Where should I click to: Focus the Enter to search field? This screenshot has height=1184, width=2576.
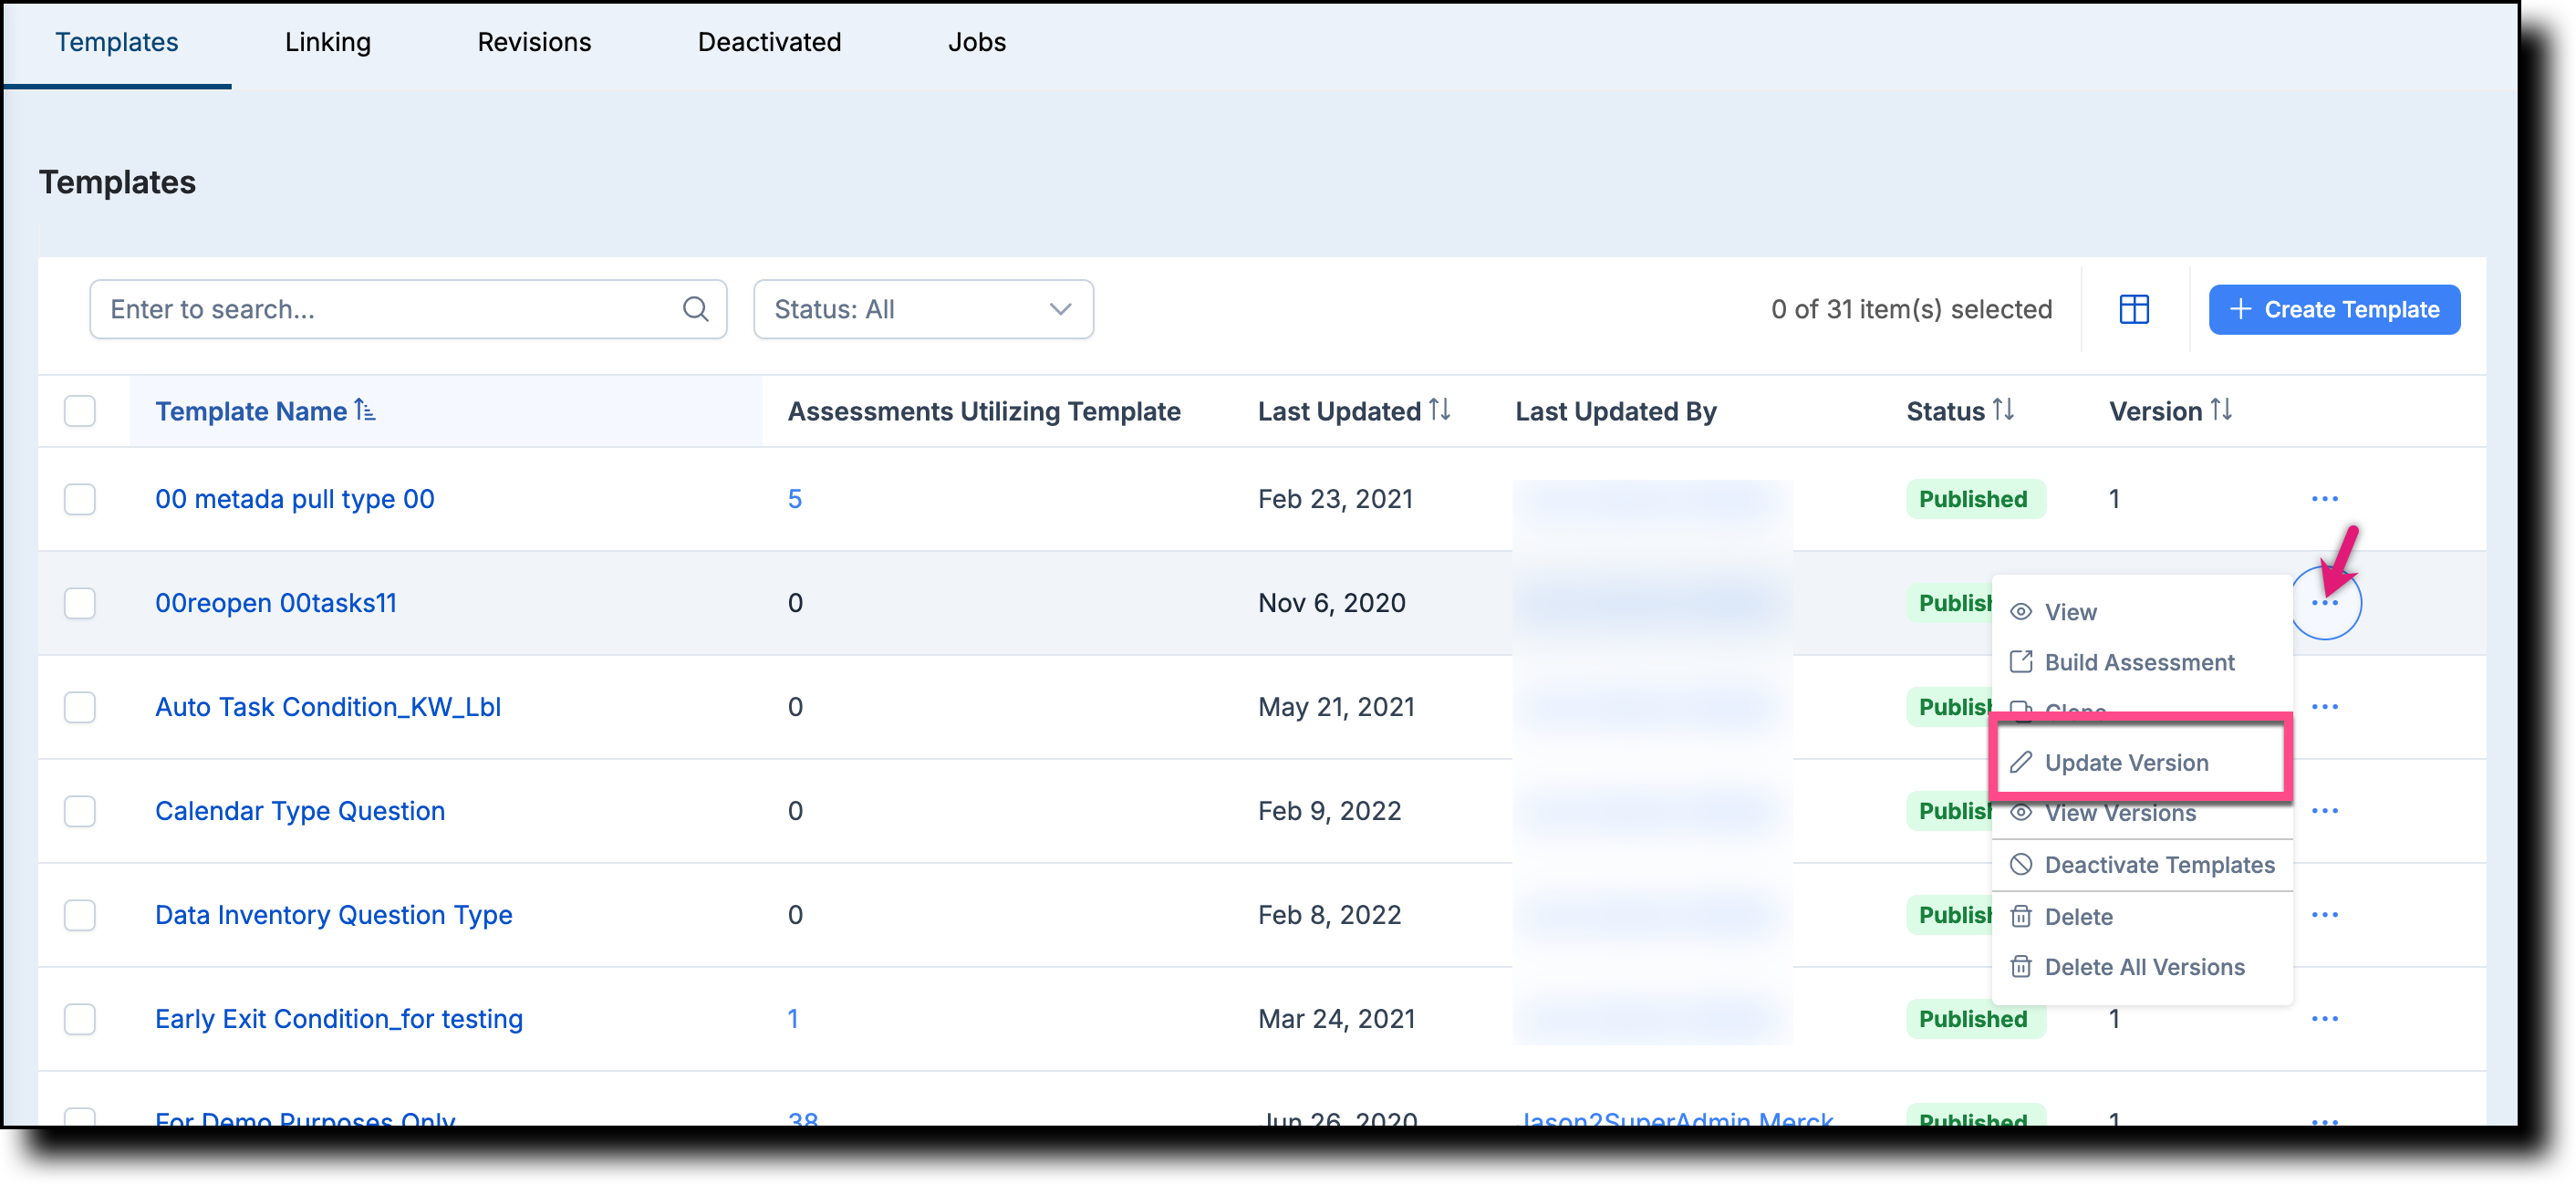coord(408,309)
